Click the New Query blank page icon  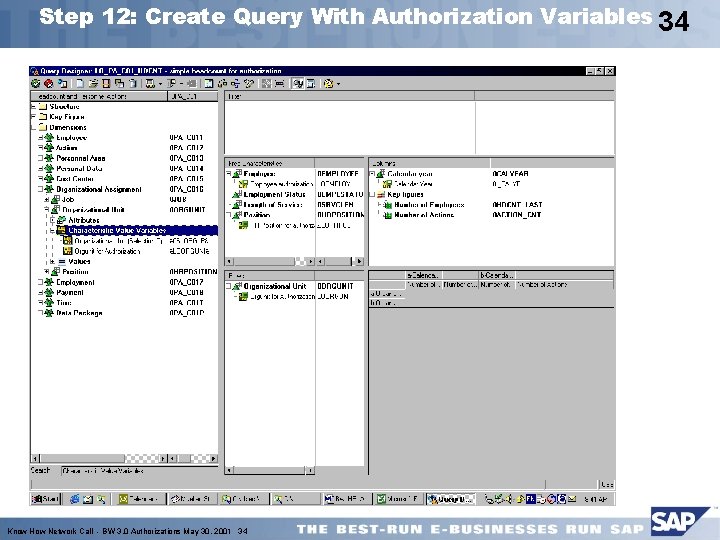[80, 84]
